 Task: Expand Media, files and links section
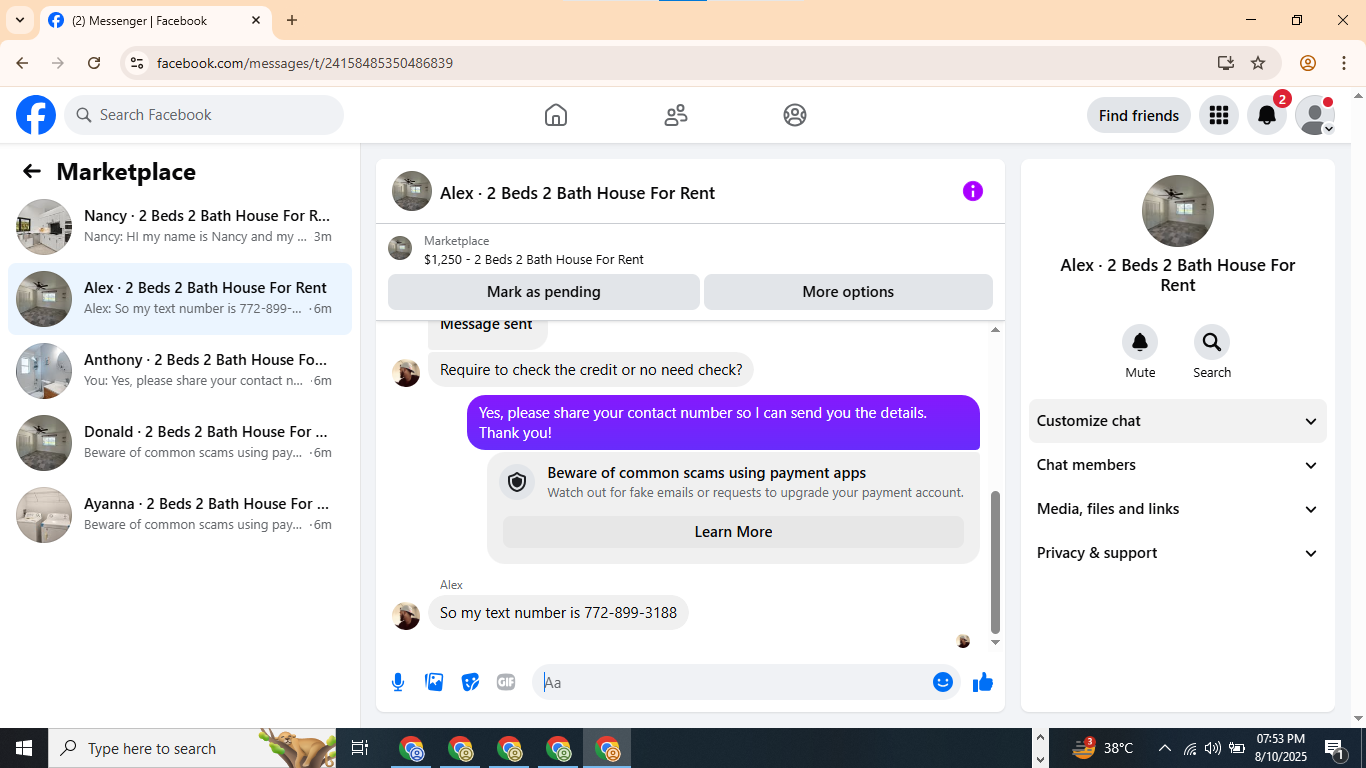pyautogui.click(x=1178, y=509)
